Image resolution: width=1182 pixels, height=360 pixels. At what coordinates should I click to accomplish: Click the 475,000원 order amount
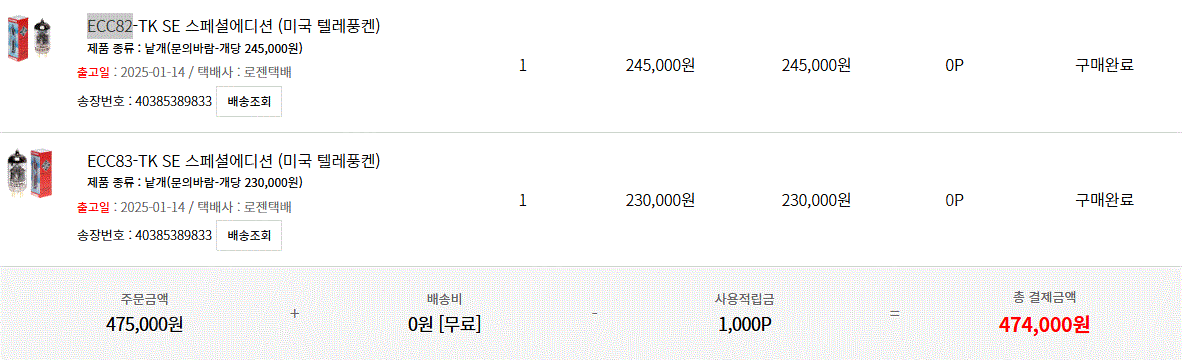pos(145,325)
